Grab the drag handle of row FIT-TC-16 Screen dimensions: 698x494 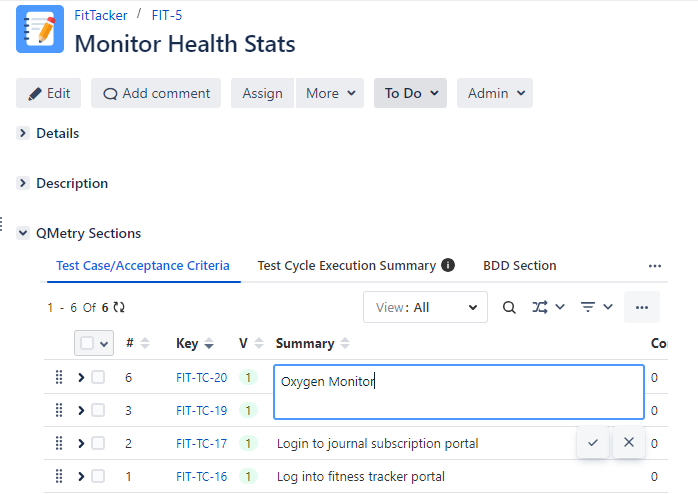[59, 476]
